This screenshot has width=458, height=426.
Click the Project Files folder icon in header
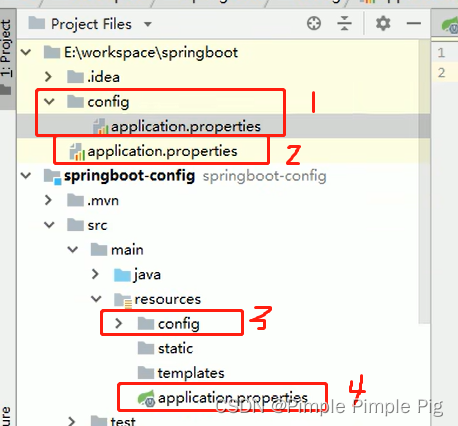pos(37,23)
